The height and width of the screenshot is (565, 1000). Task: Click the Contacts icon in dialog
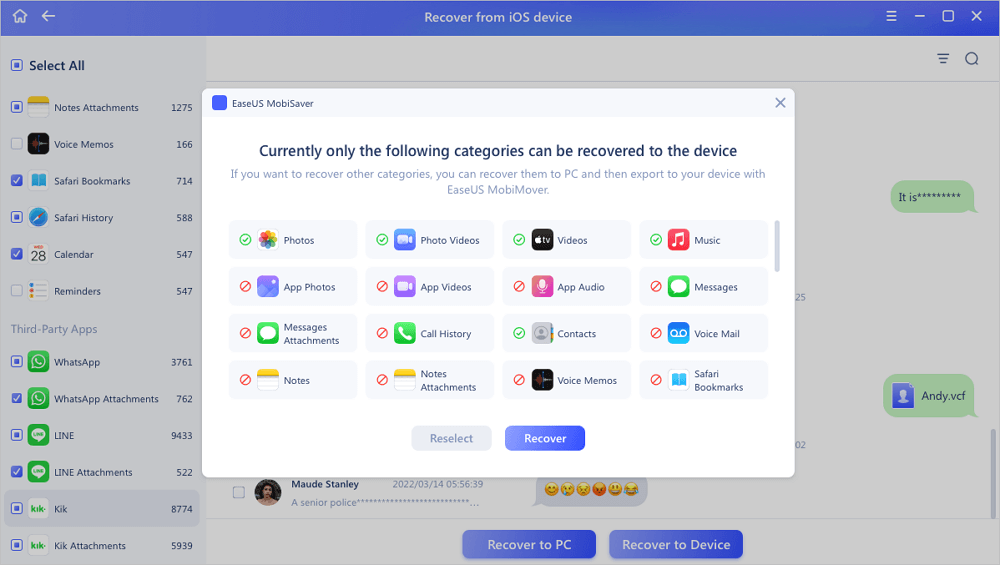coord(542,333)
